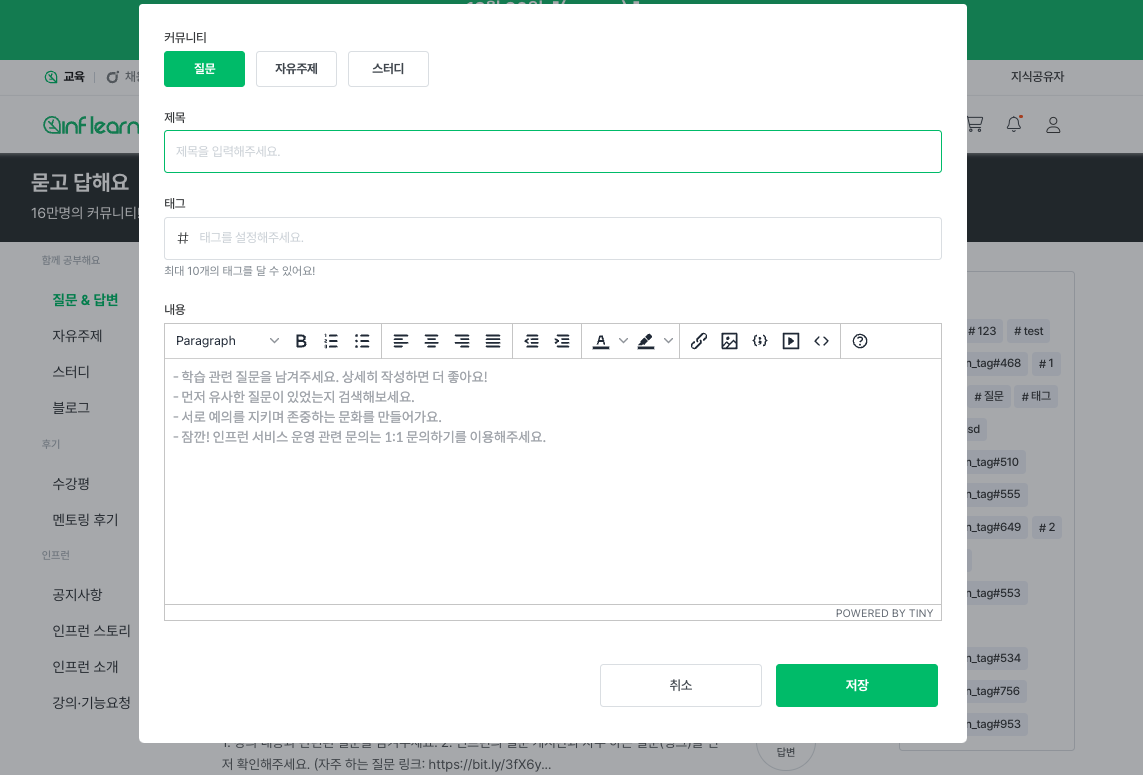
Task: Insert media video icon
Action: 790,341
